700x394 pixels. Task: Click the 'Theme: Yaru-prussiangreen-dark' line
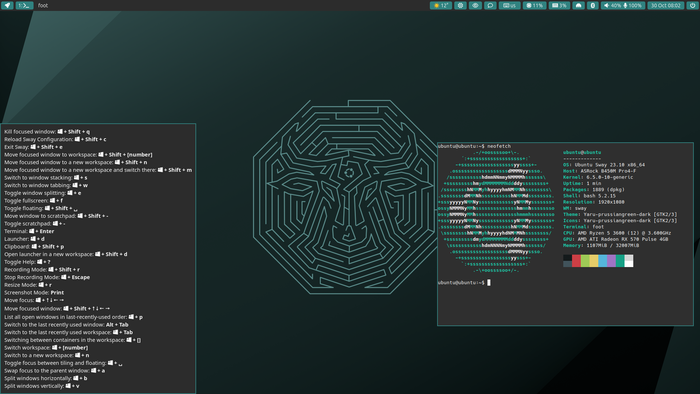(x=620, y=214)
